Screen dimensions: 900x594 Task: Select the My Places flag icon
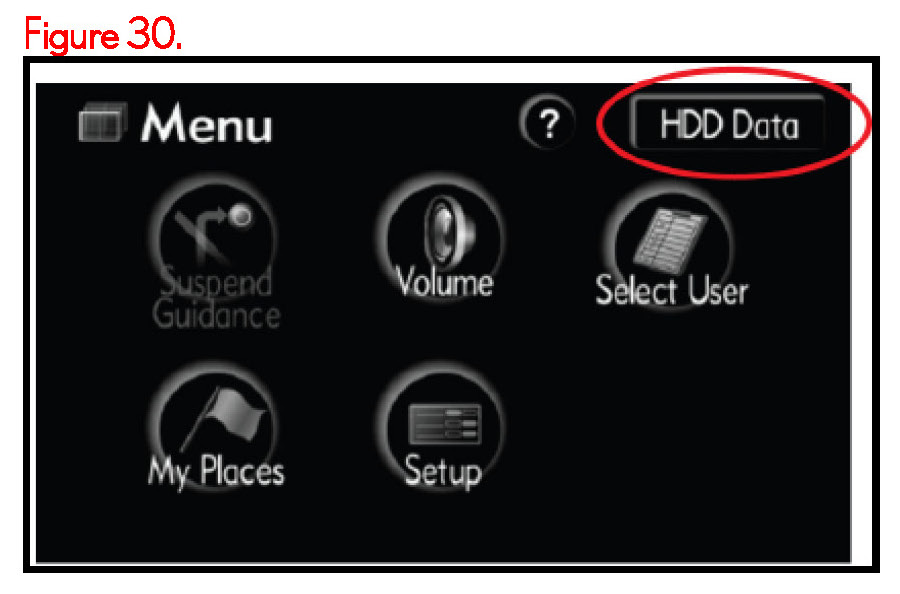(x=224, y=417)
